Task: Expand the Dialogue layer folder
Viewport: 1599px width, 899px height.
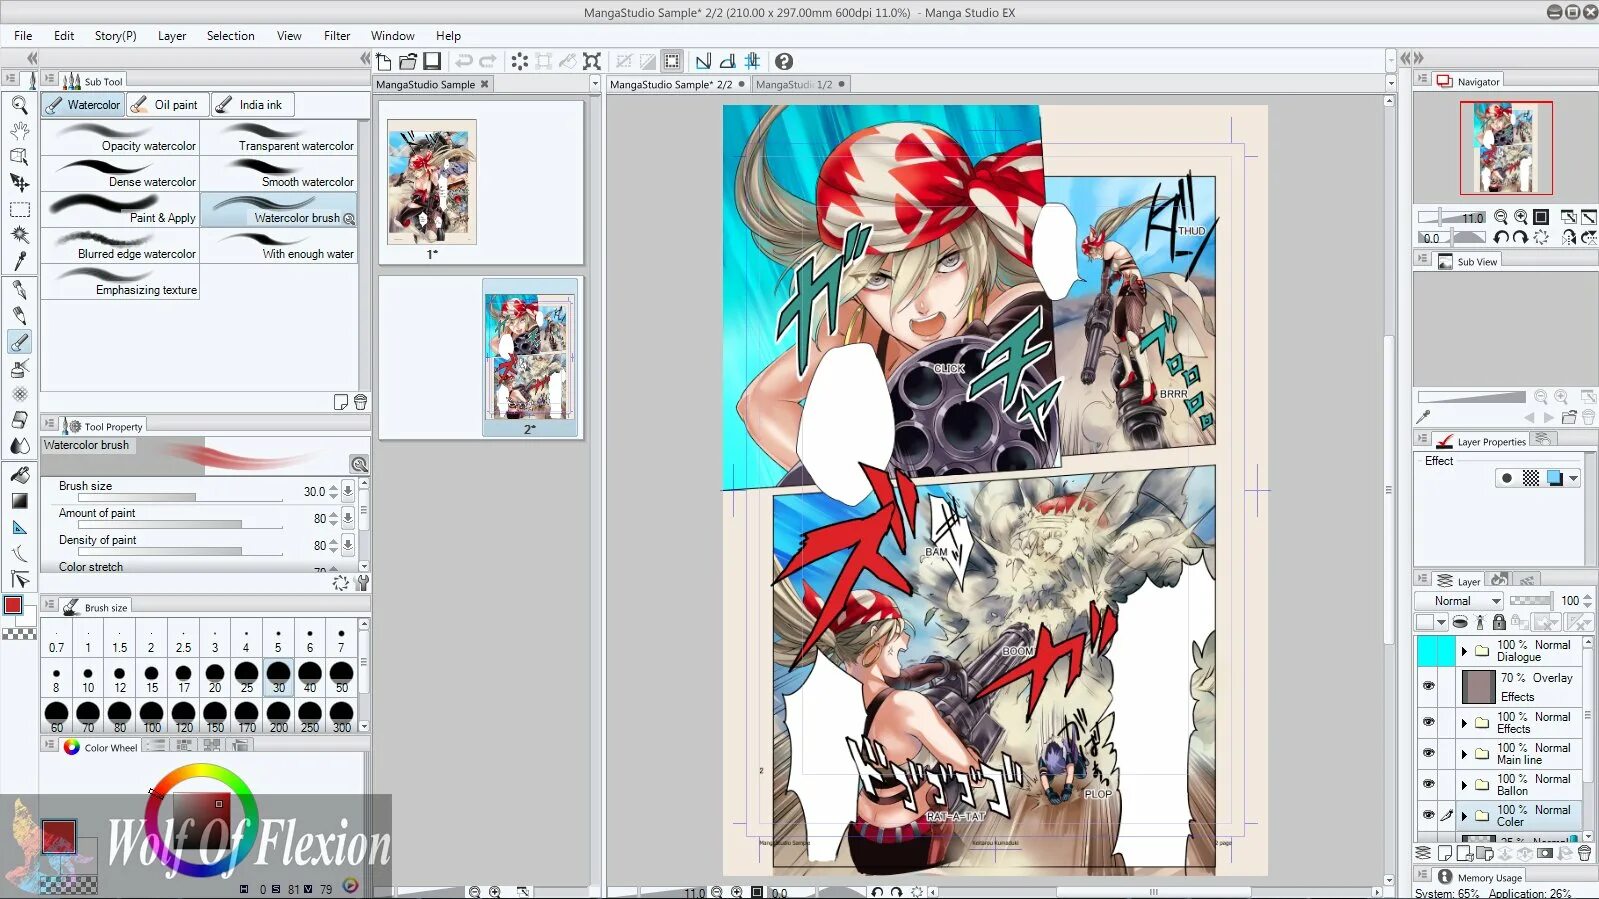Action: click(1464, 651)
